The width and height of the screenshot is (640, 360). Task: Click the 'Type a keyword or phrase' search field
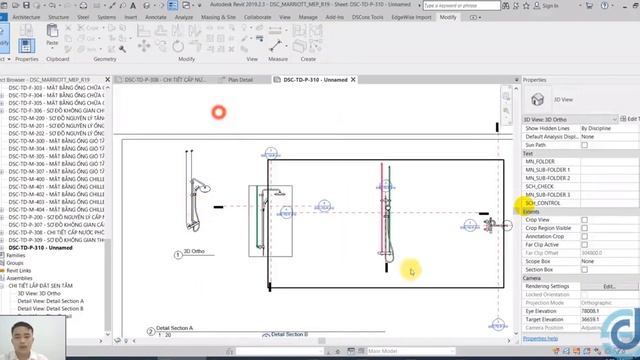point(461,5)
